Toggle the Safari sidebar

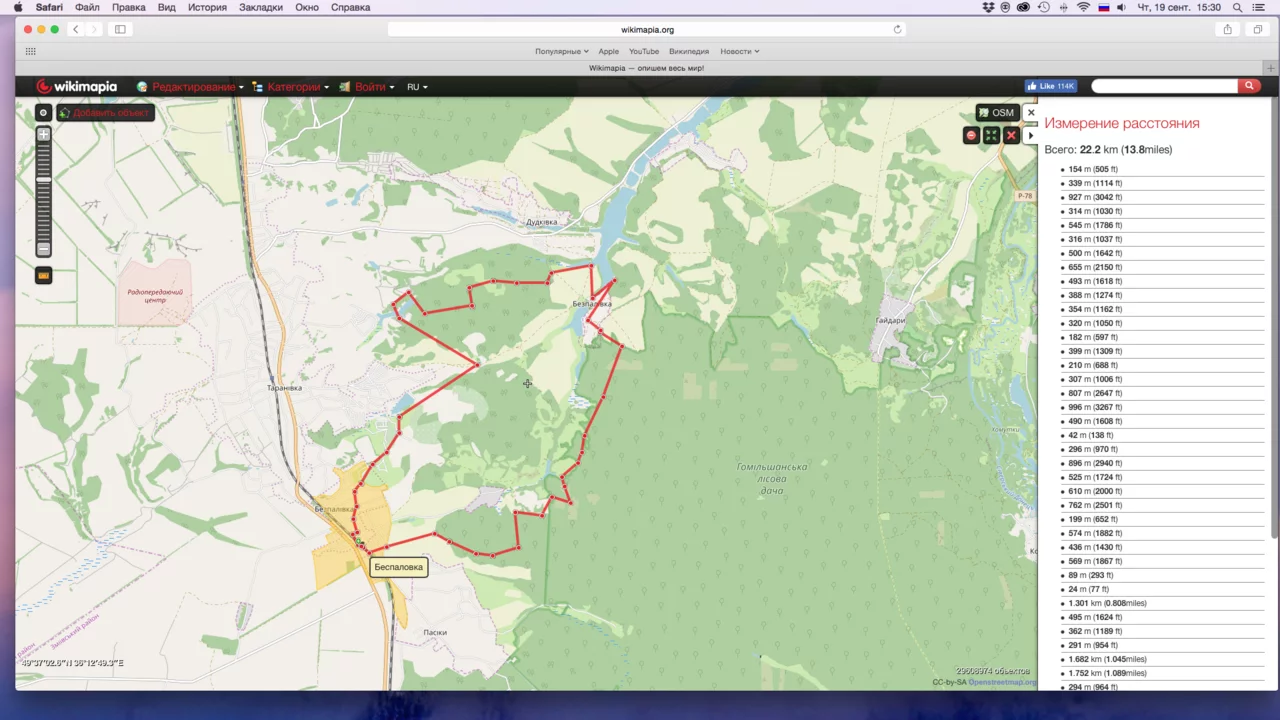coord(120,29)
